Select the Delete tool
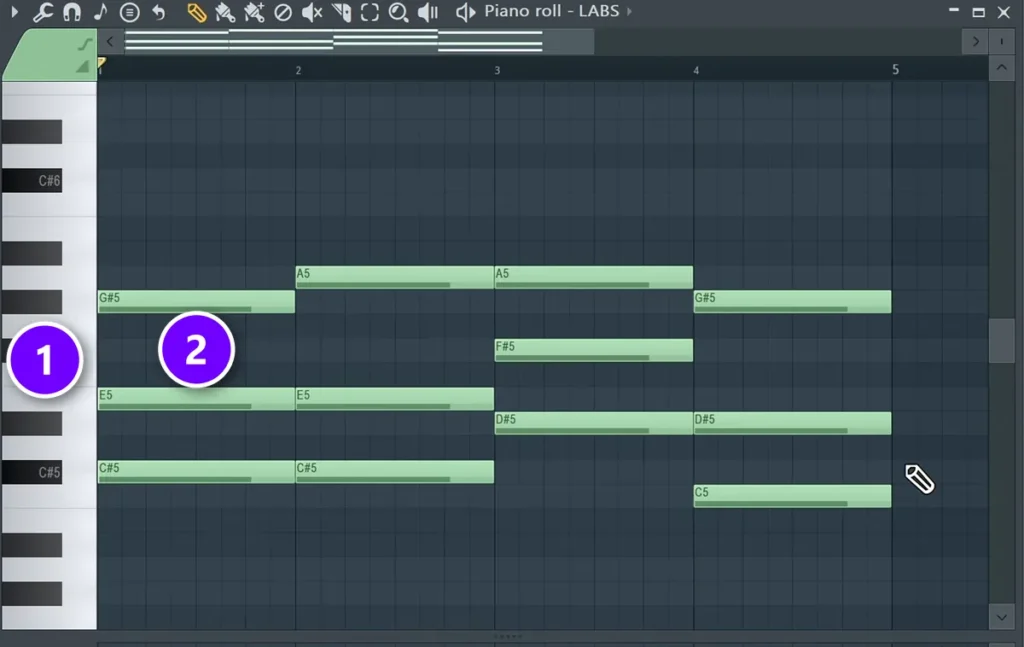Screen dimensions: 1024x647 283,12
